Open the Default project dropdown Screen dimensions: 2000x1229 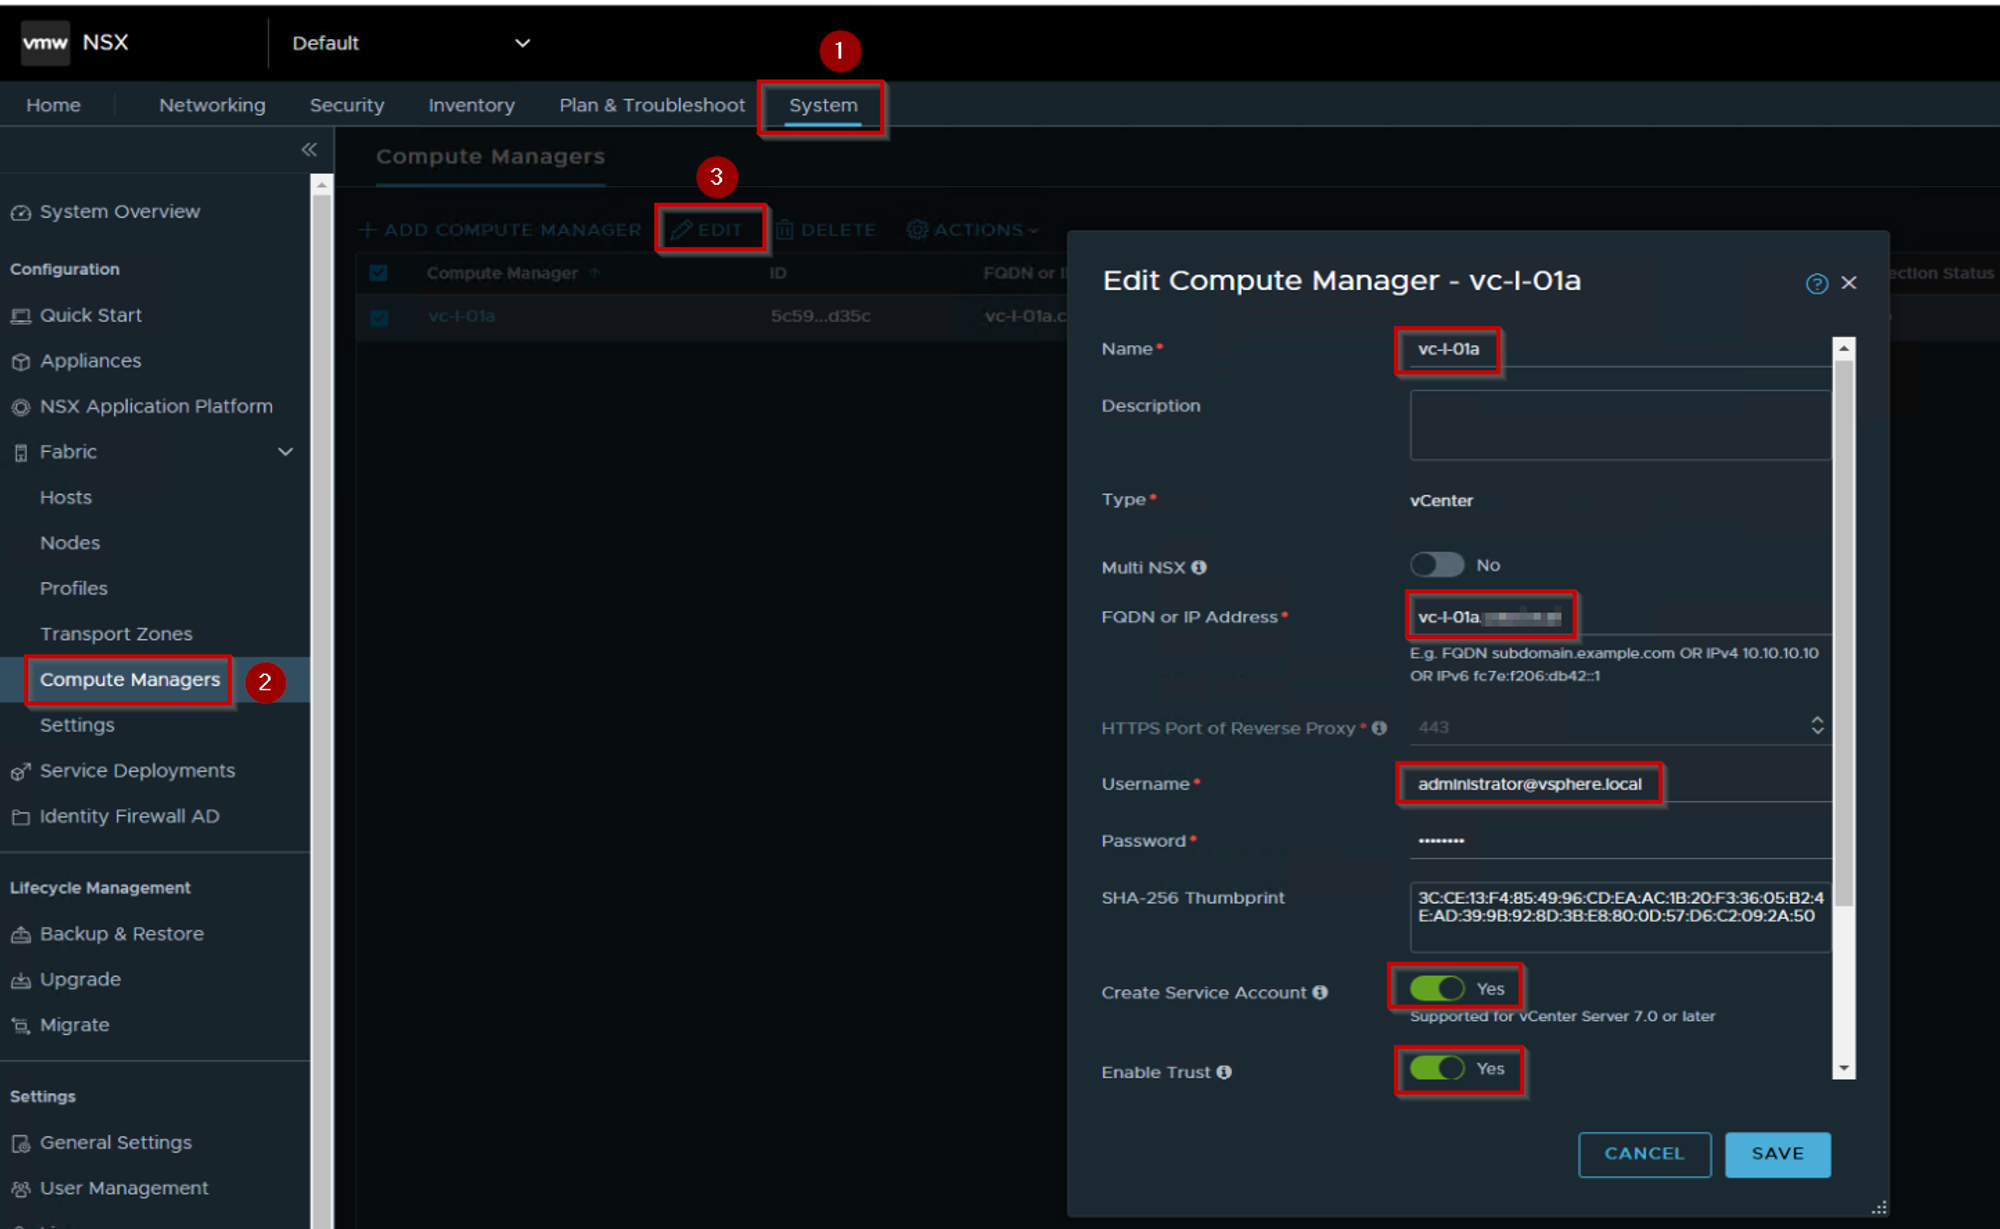[410, 43]
